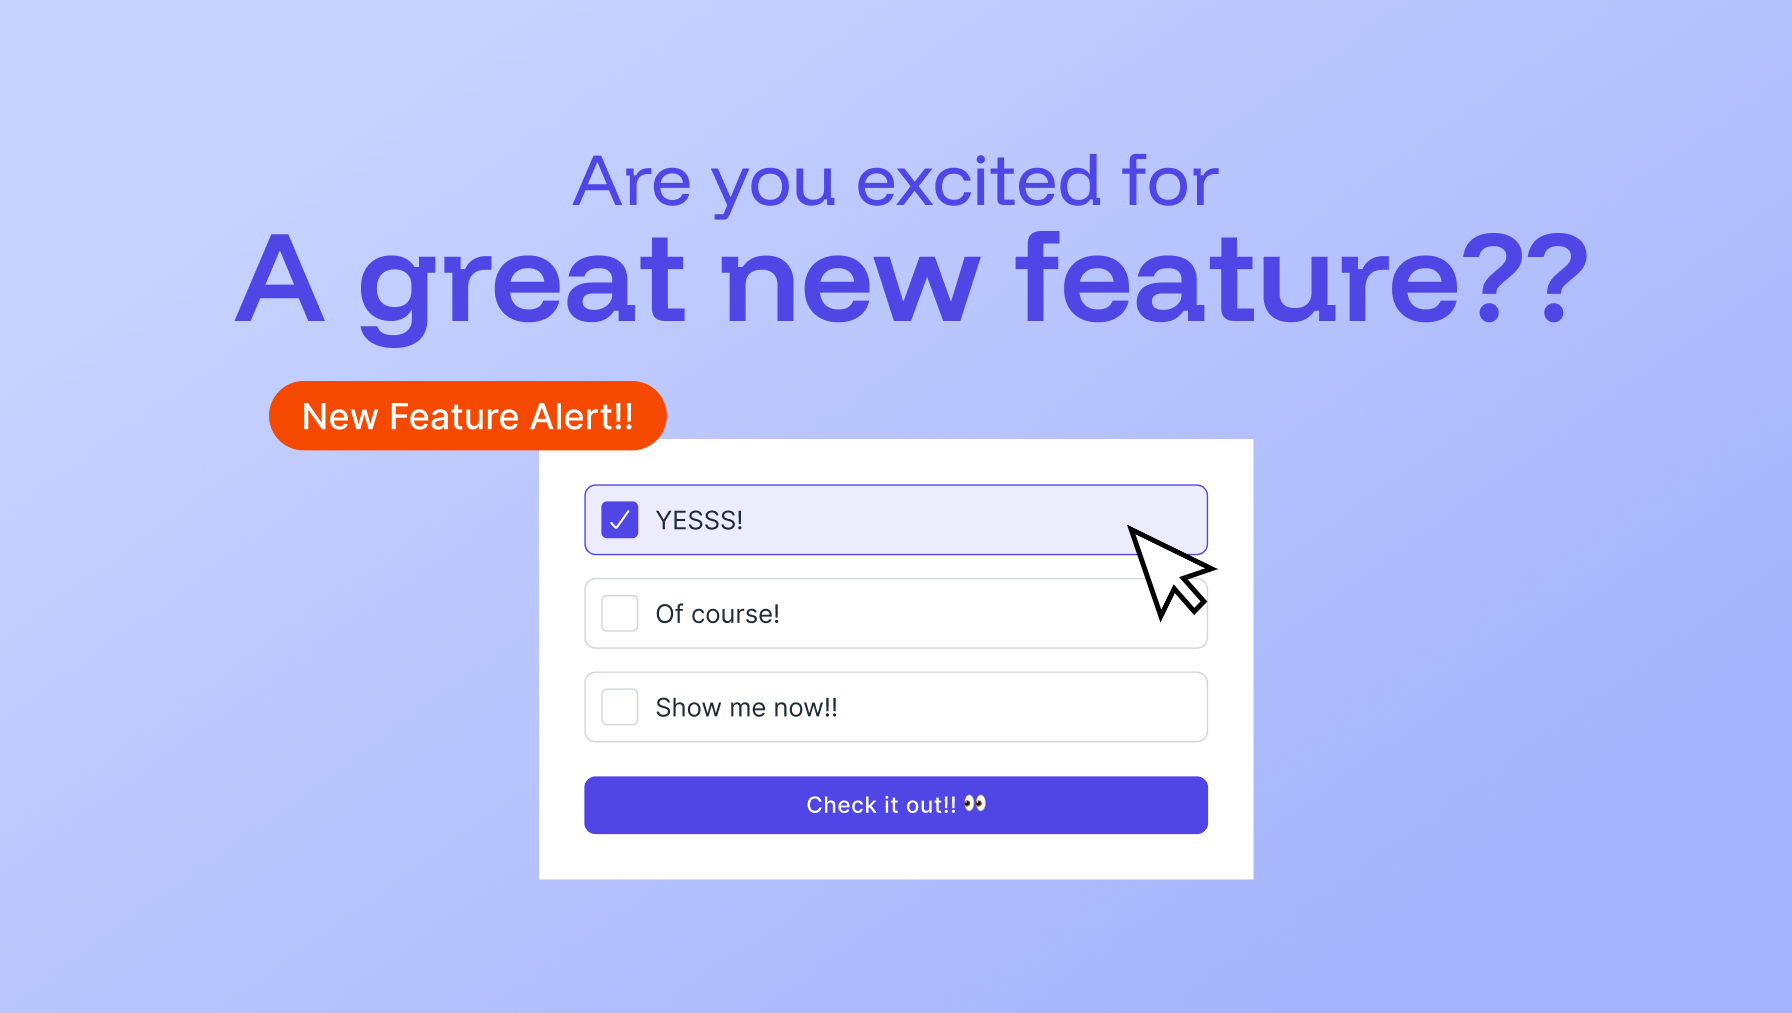The height and width of the screenshot is (1013, 1792).
Task: Enable the "Show me now!!" checkbox
Action: tap(620, 707)
